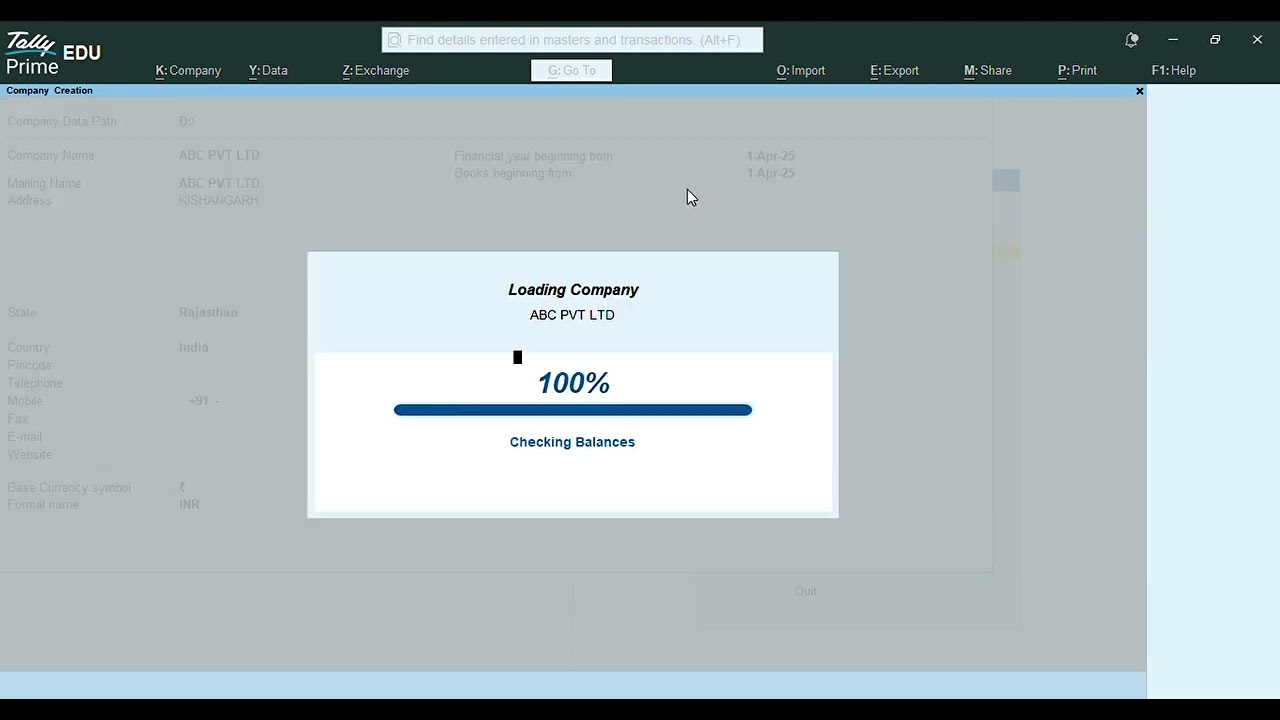Close the Company Creation panel
1280x720 pixels.
click(1139, 91)
